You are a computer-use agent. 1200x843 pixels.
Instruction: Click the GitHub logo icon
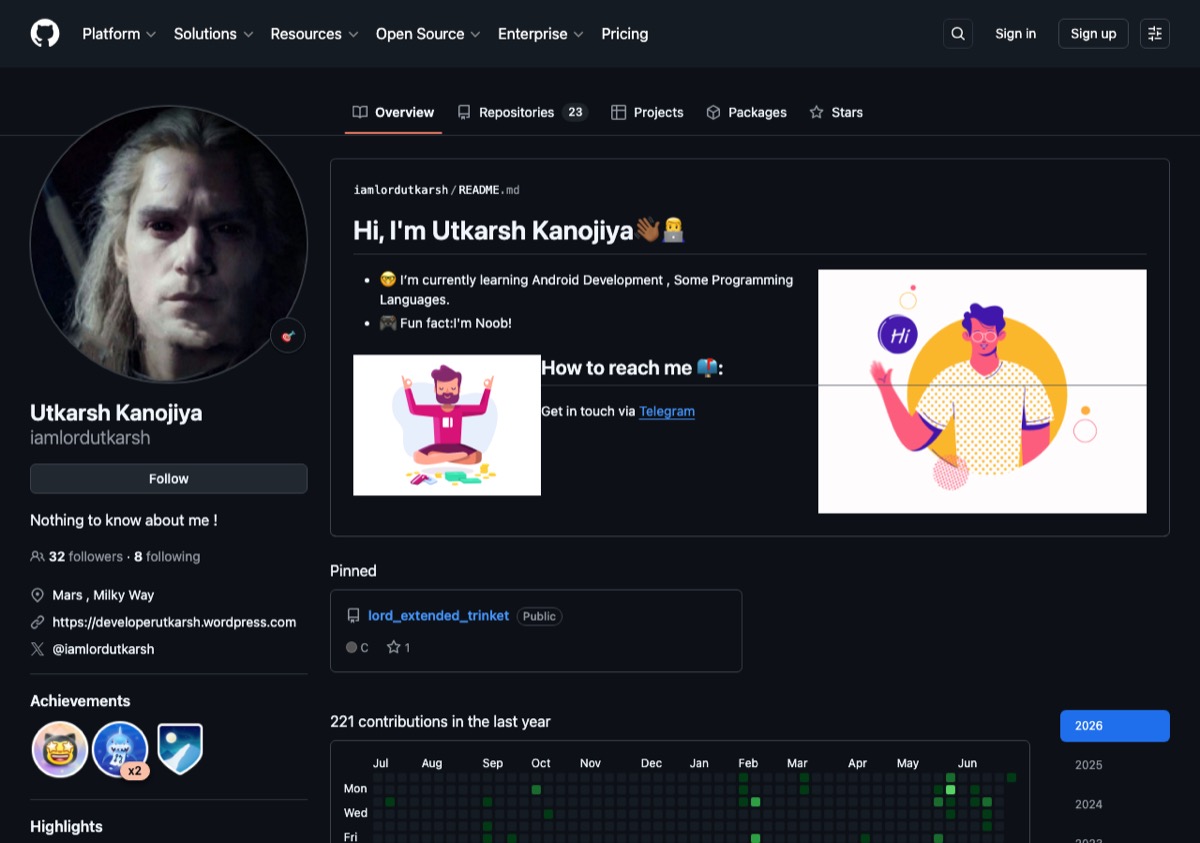tap(45, 34)
